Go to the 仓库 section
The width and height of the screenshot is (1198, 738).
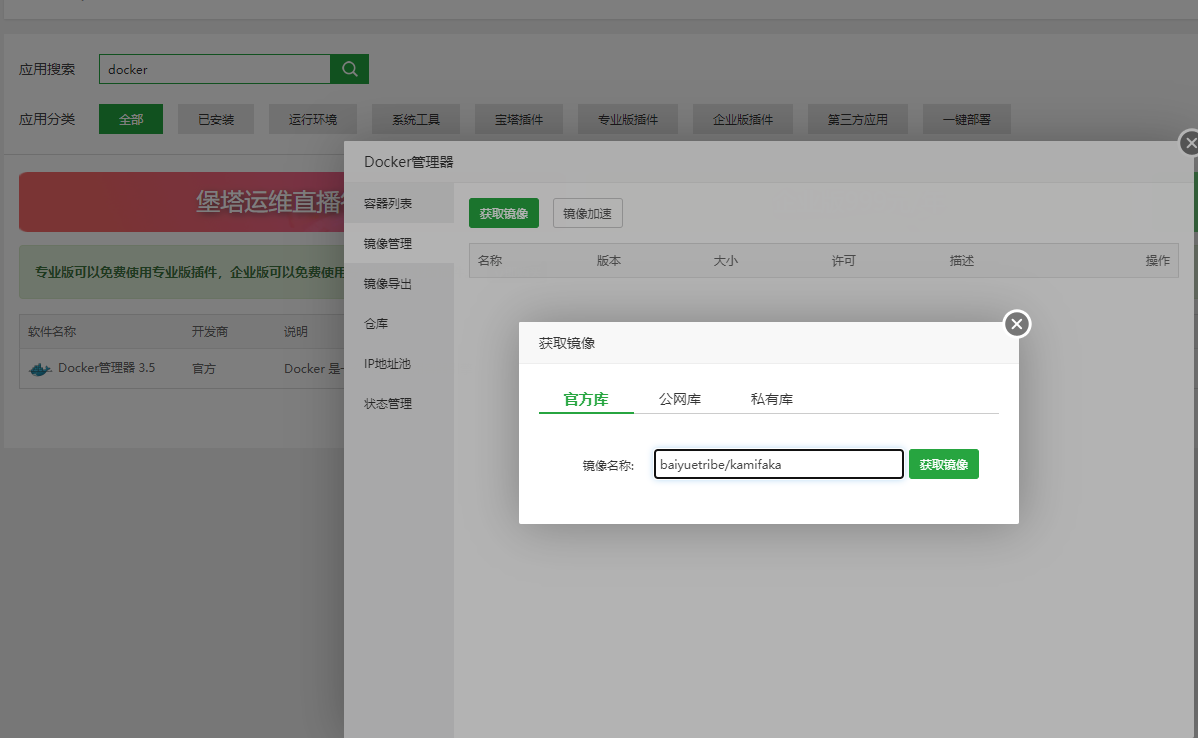374,323
